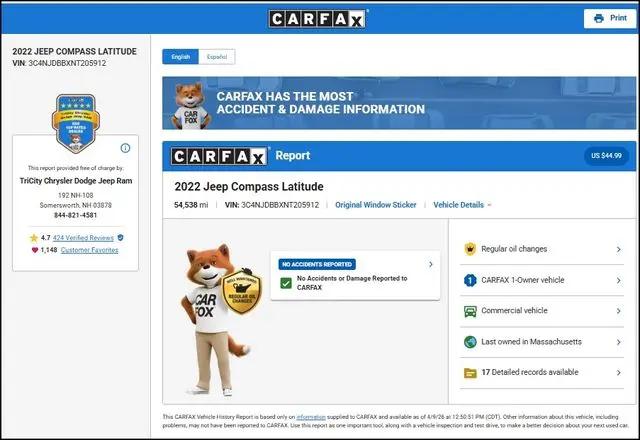Click the Somersworth, NH 03878 address line
The height and width of the screenshot is (440, 640).
point(76,205)
